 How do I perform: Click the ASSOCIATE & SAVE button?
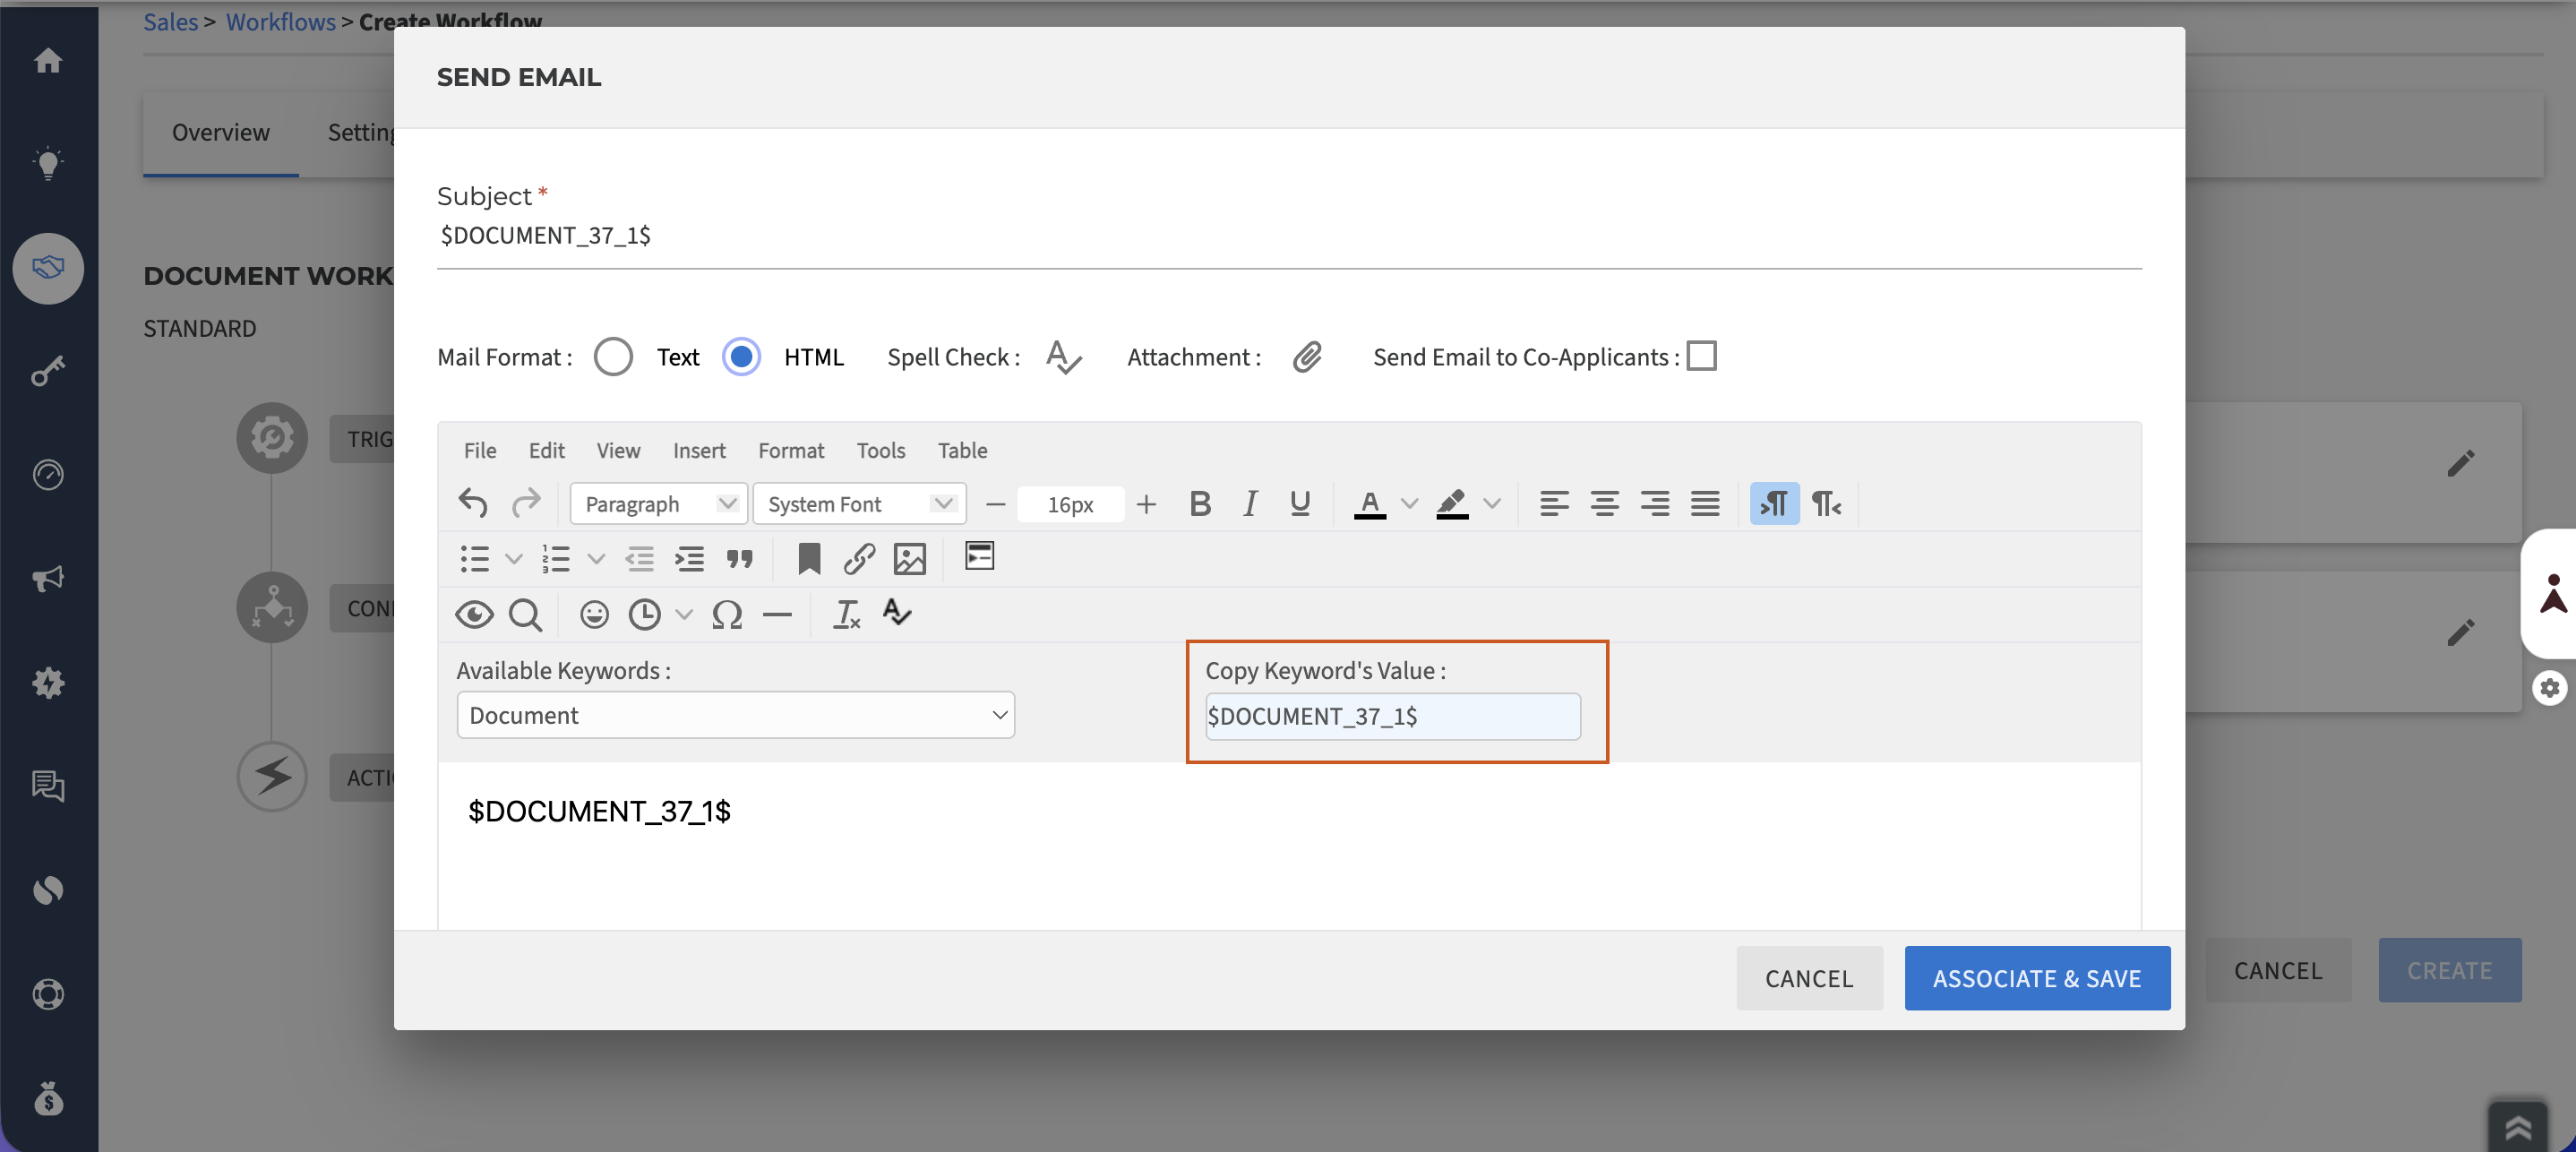click(x=2037, y=978)
